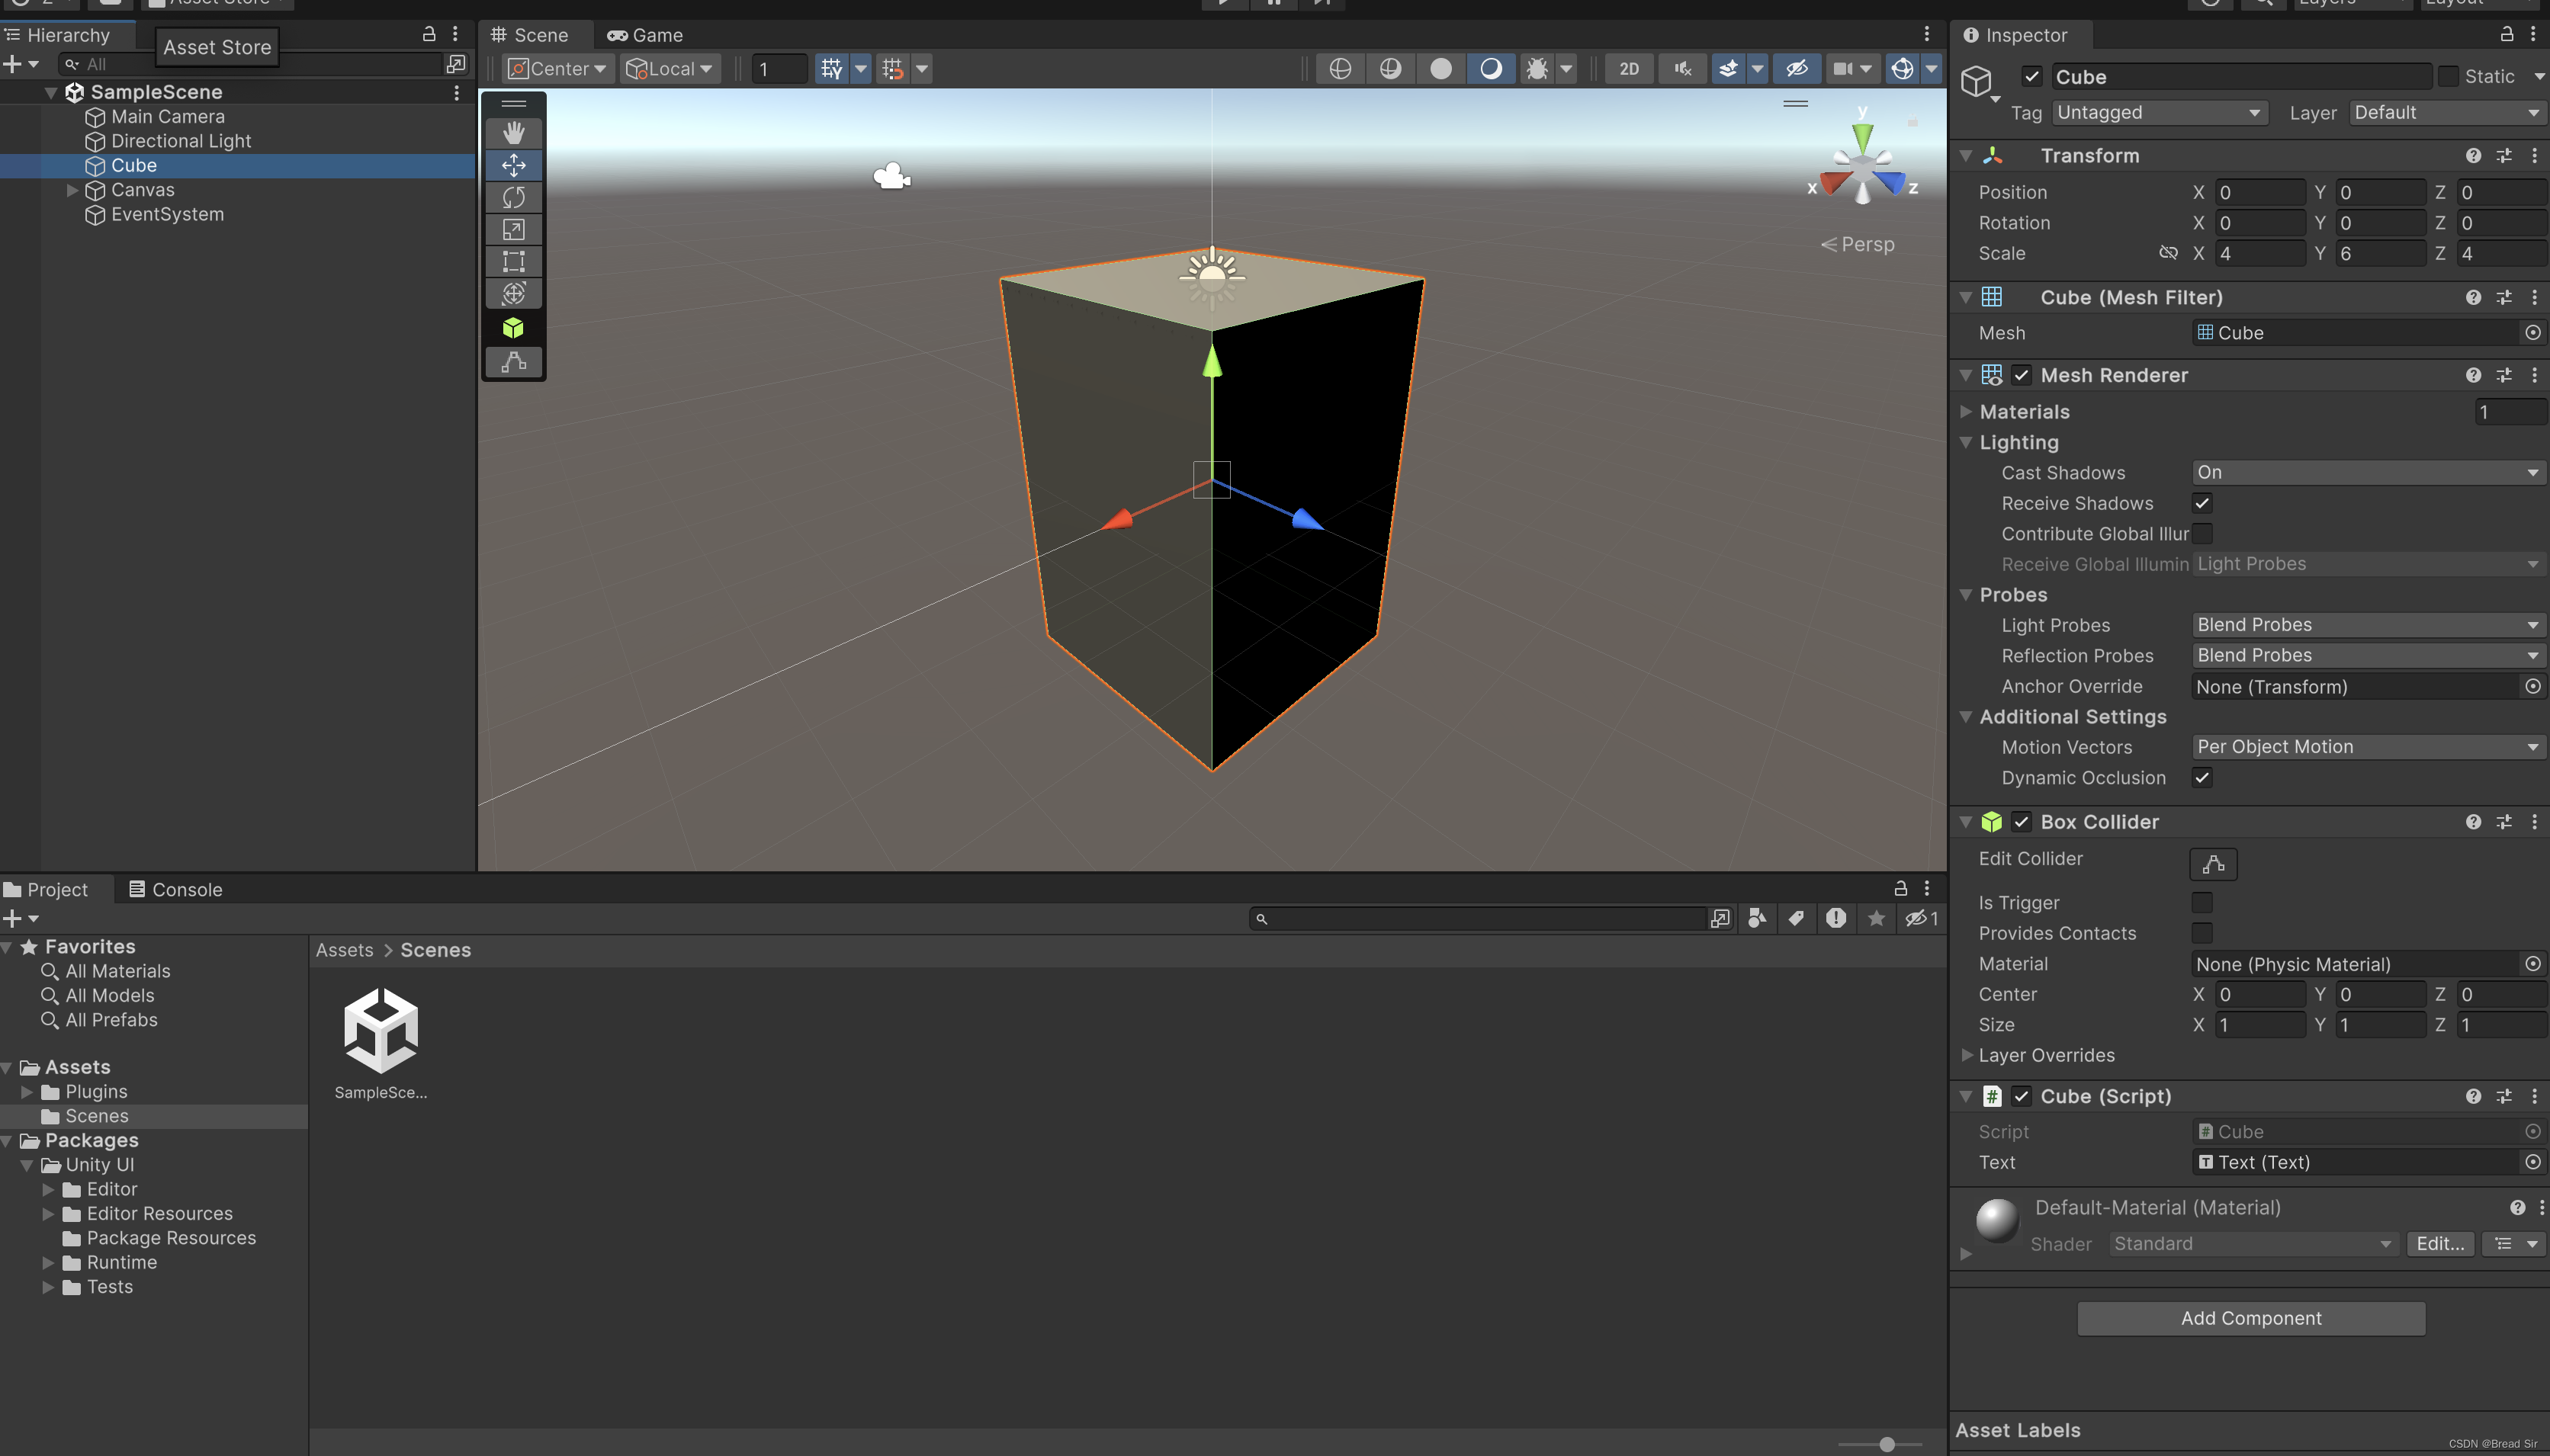Open the Light Probes dropdown
The height and width of the screenshot is (1456, 2550).
pos(2368,624)
